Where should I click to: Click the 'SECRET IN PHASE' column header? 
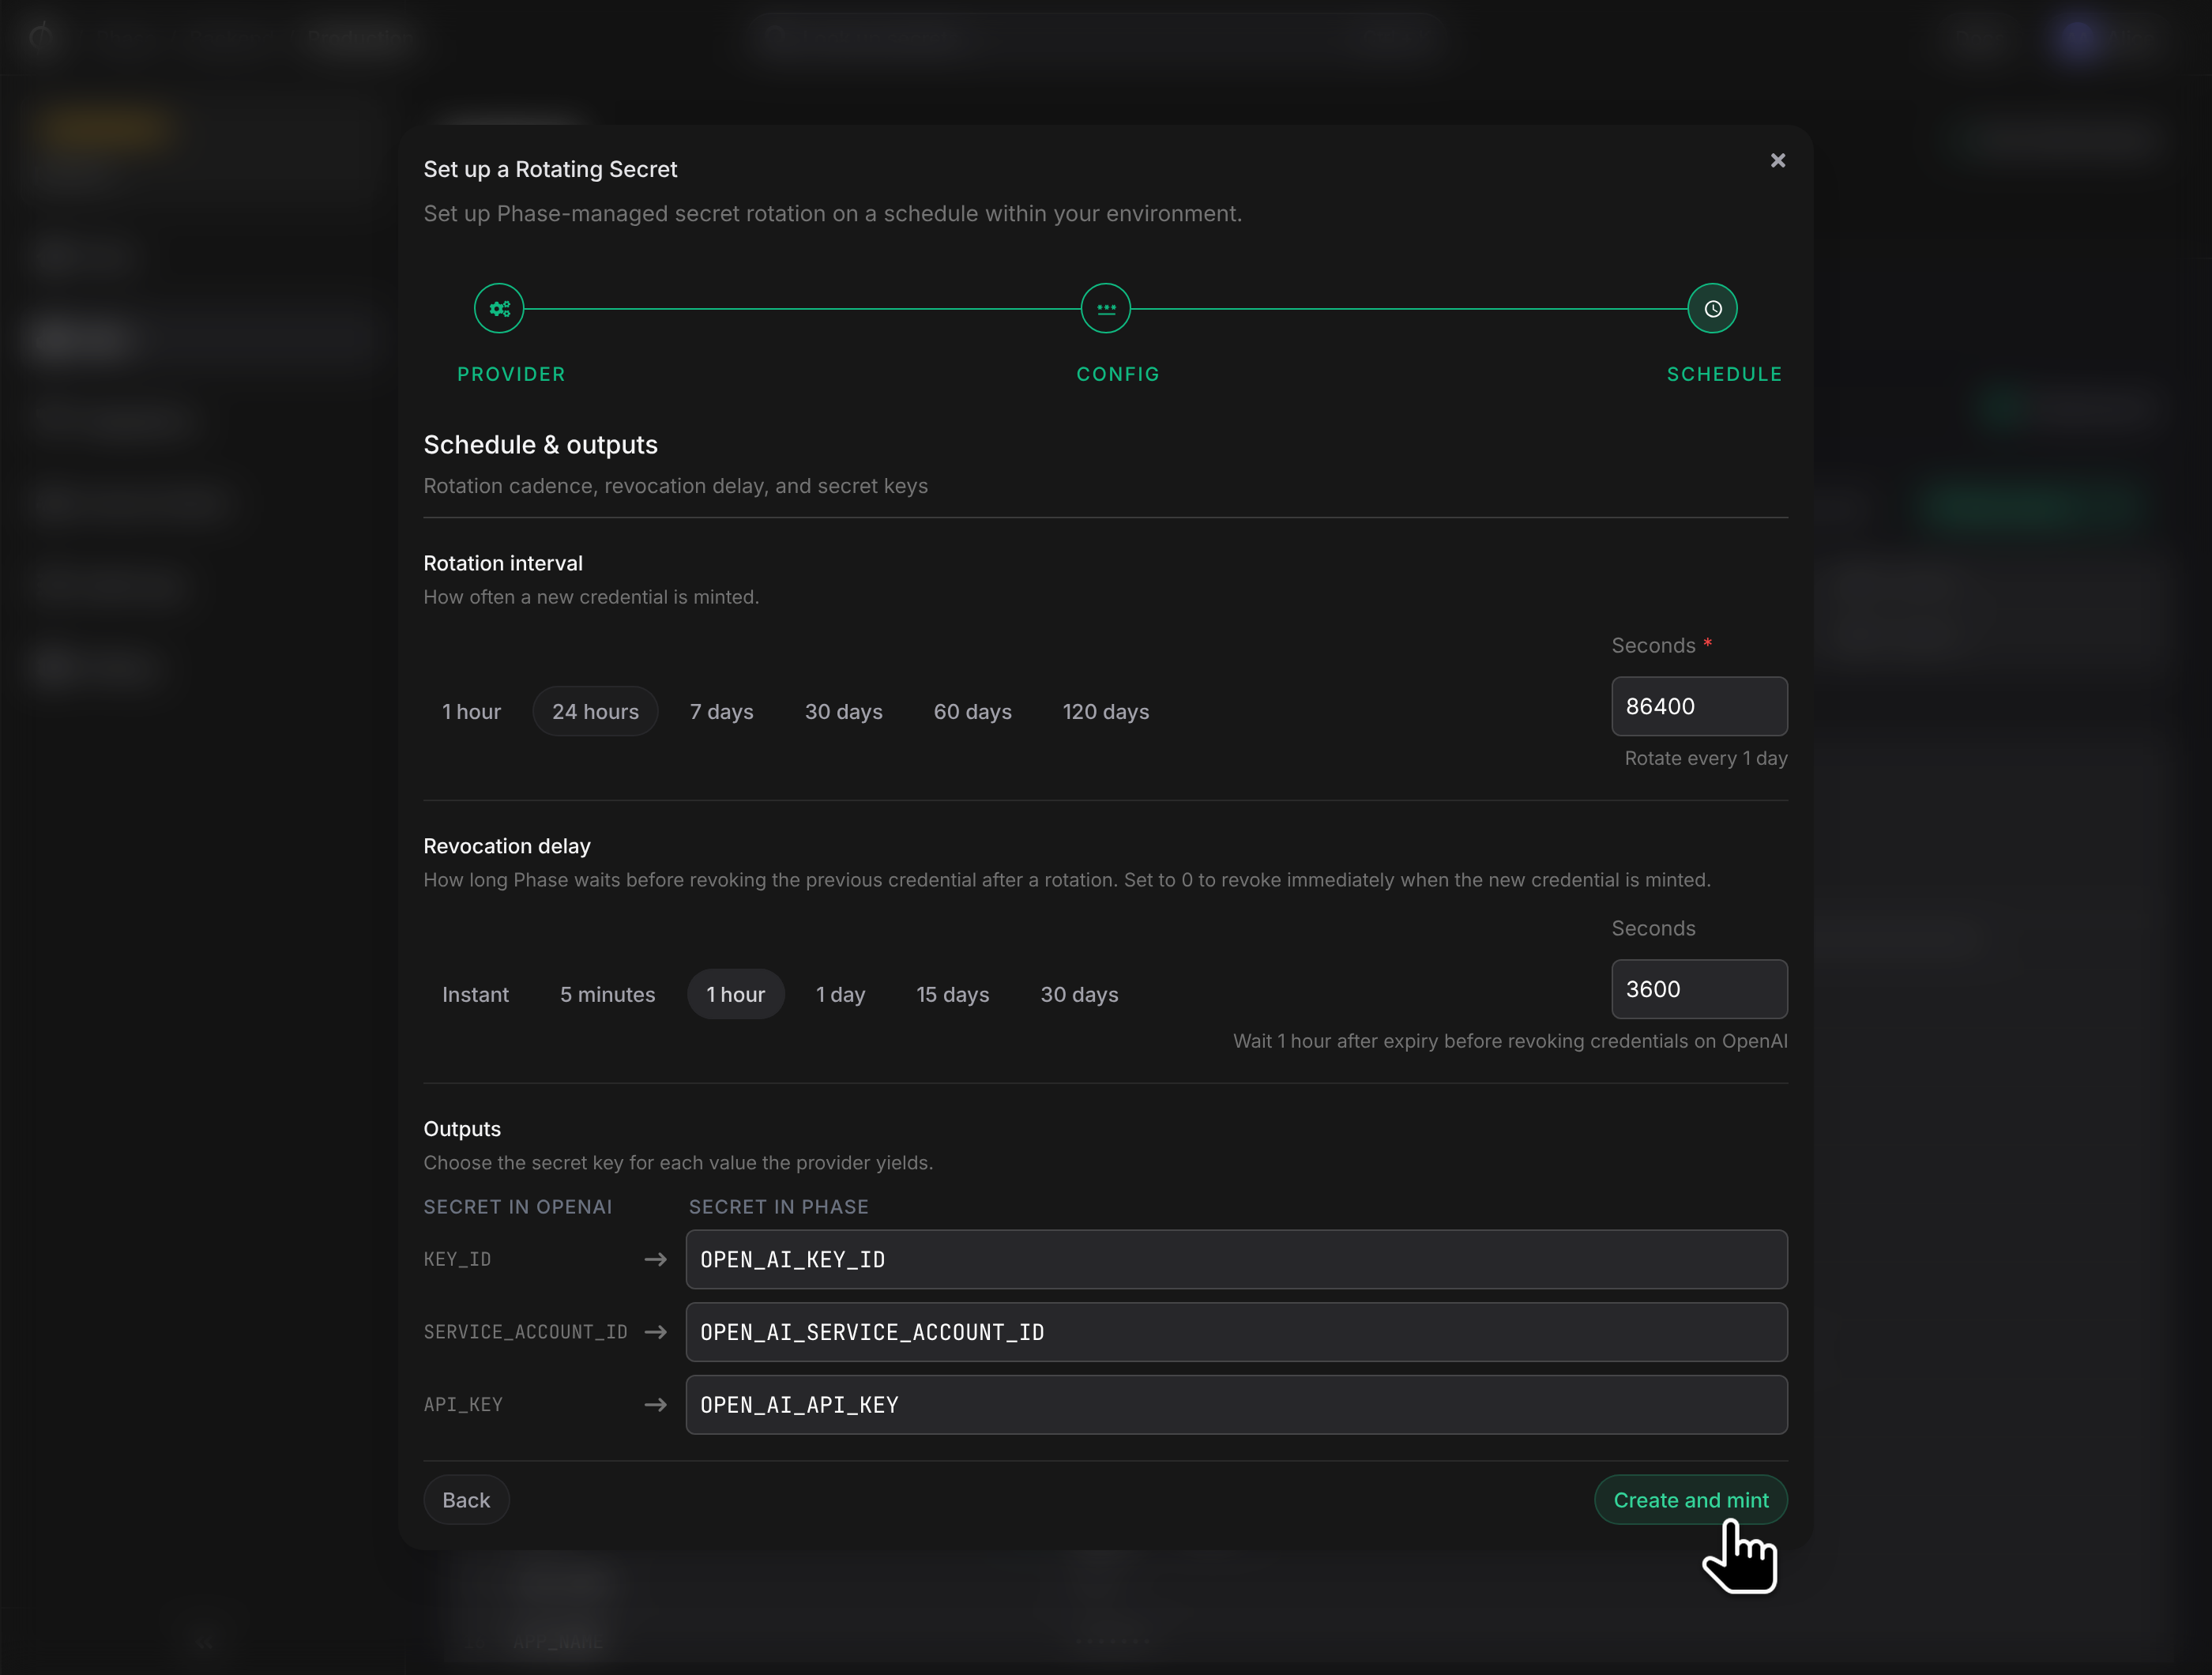(778, 1207)
